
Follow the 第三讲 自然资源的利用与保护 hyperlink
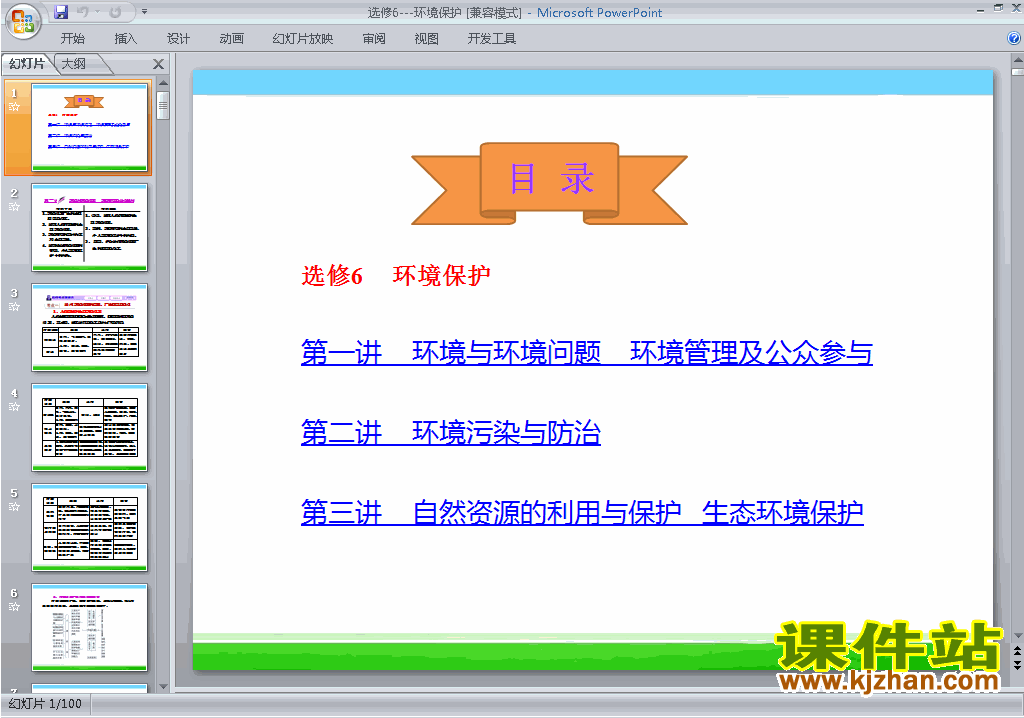click(x=582, y=513)
